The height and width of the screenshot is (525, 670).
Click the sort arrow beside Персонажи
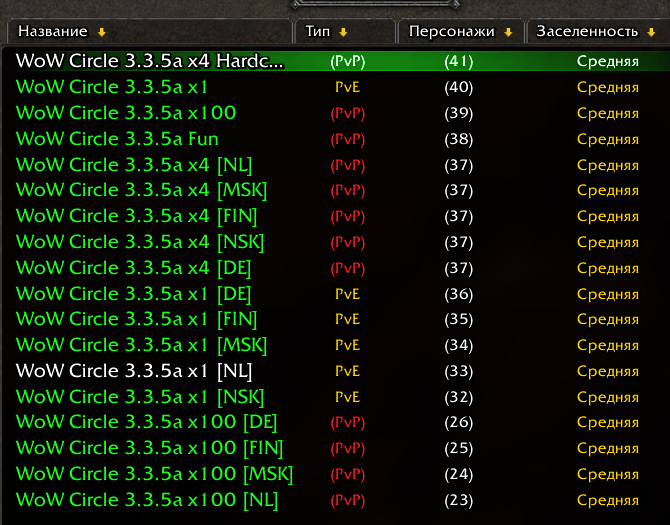click(x=508, y=32)
